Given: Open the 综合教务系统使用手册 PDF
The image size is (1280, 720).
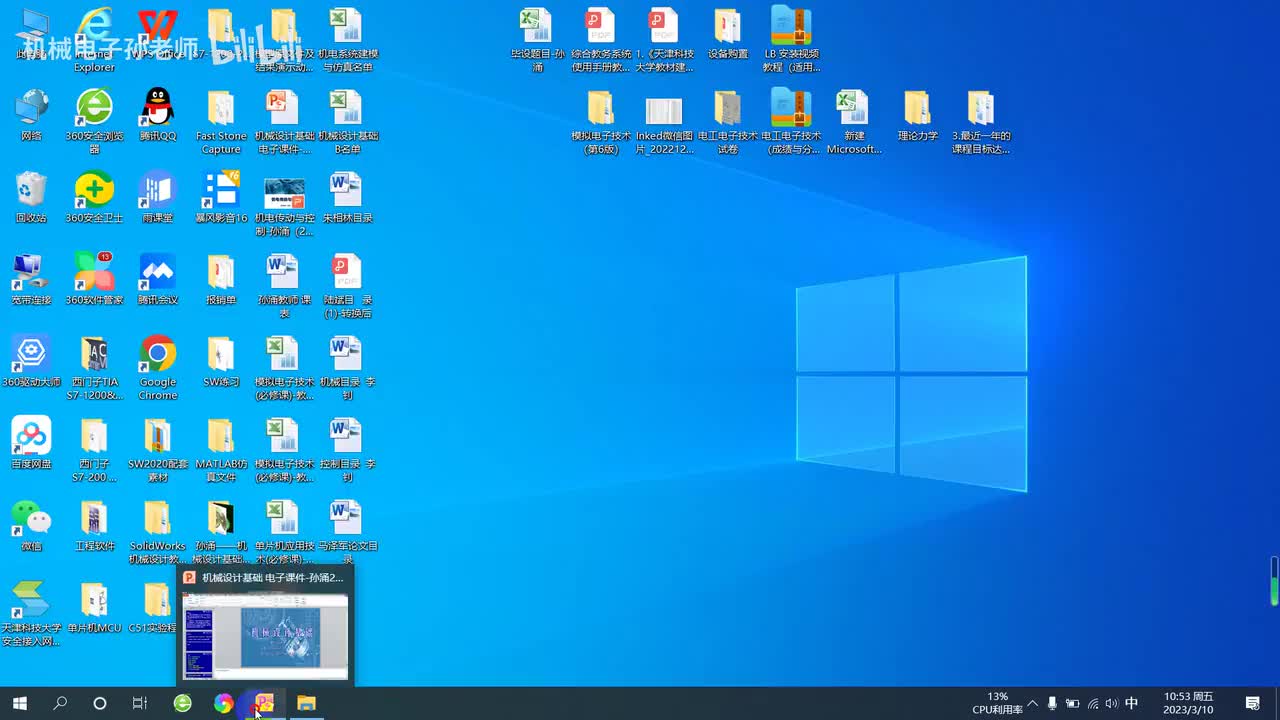Looking at the screenshot, I should pos(601,40).
